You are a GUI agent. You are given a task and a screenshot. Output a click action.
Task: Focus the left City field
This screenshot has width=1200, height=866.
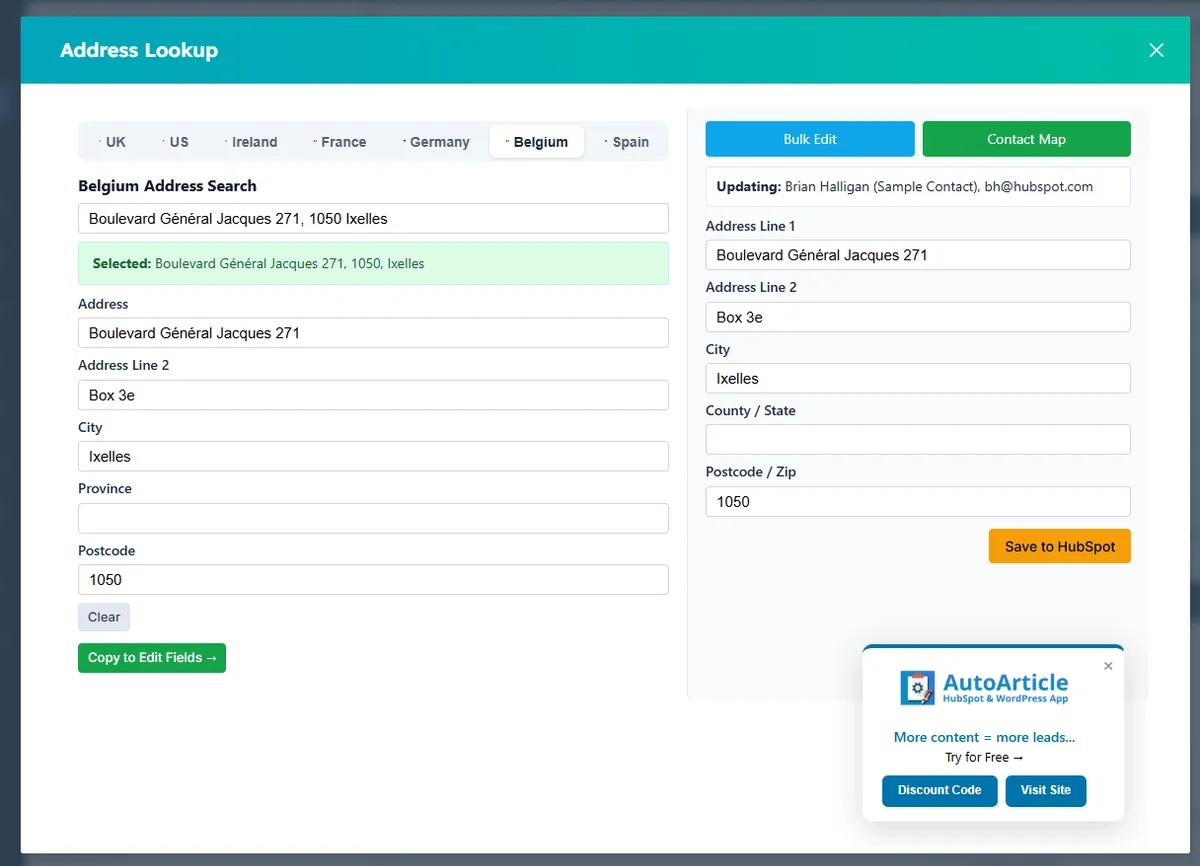point(373,456)
